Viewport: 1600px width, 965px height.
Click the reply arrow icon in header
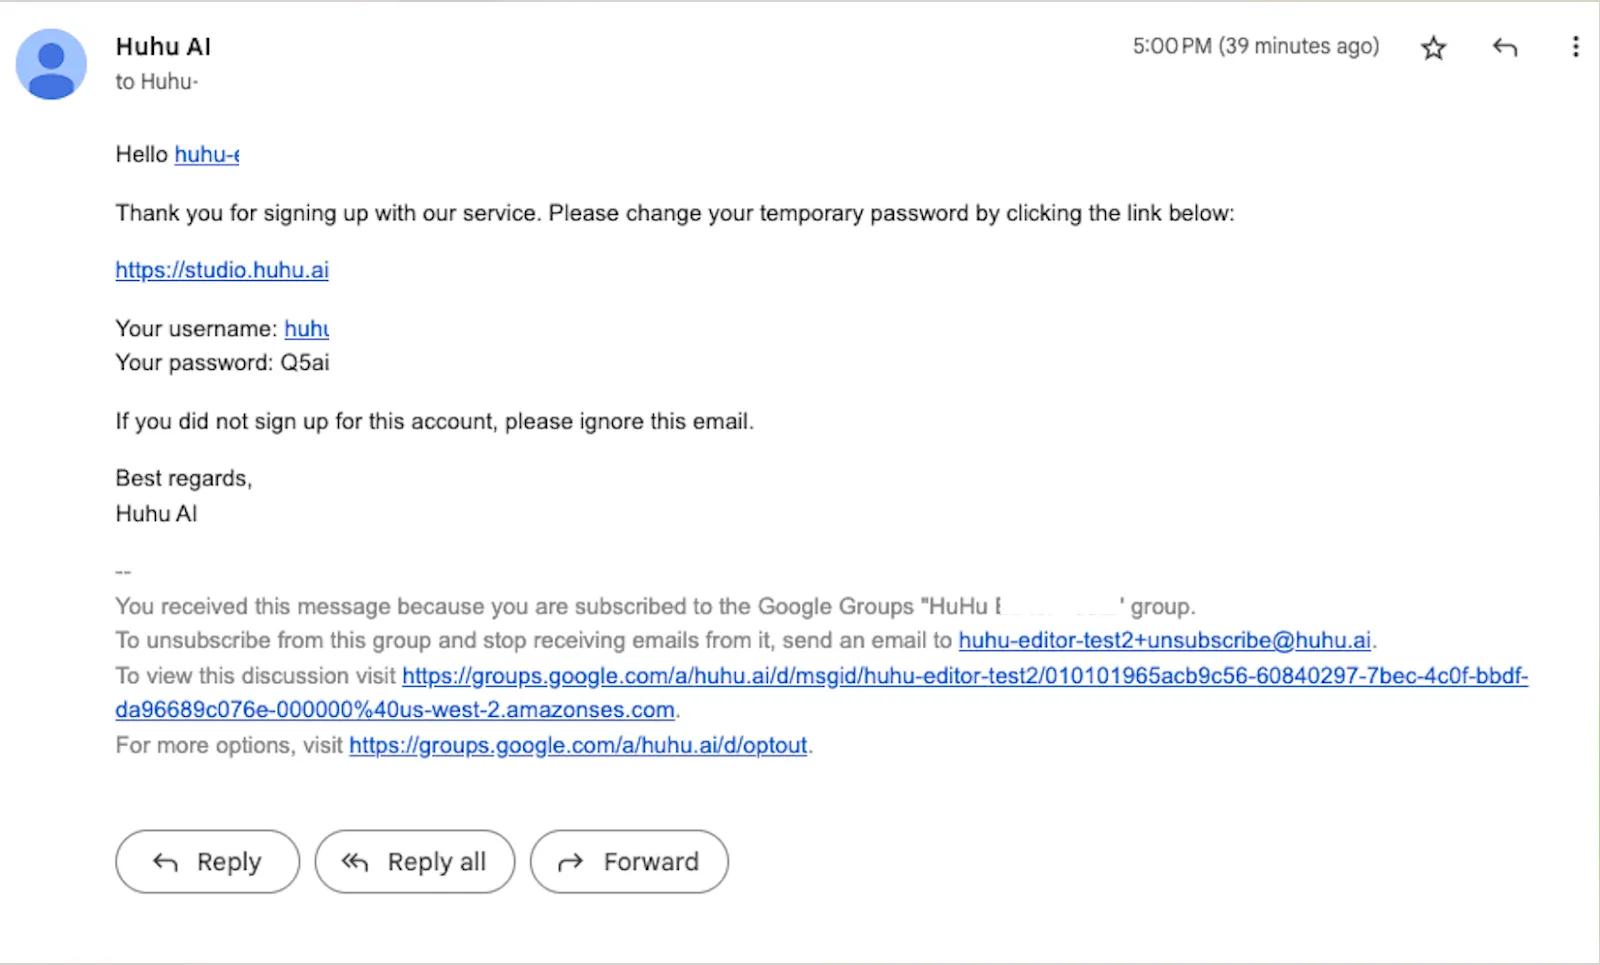pyautogui.click(x=1506, y=47)
